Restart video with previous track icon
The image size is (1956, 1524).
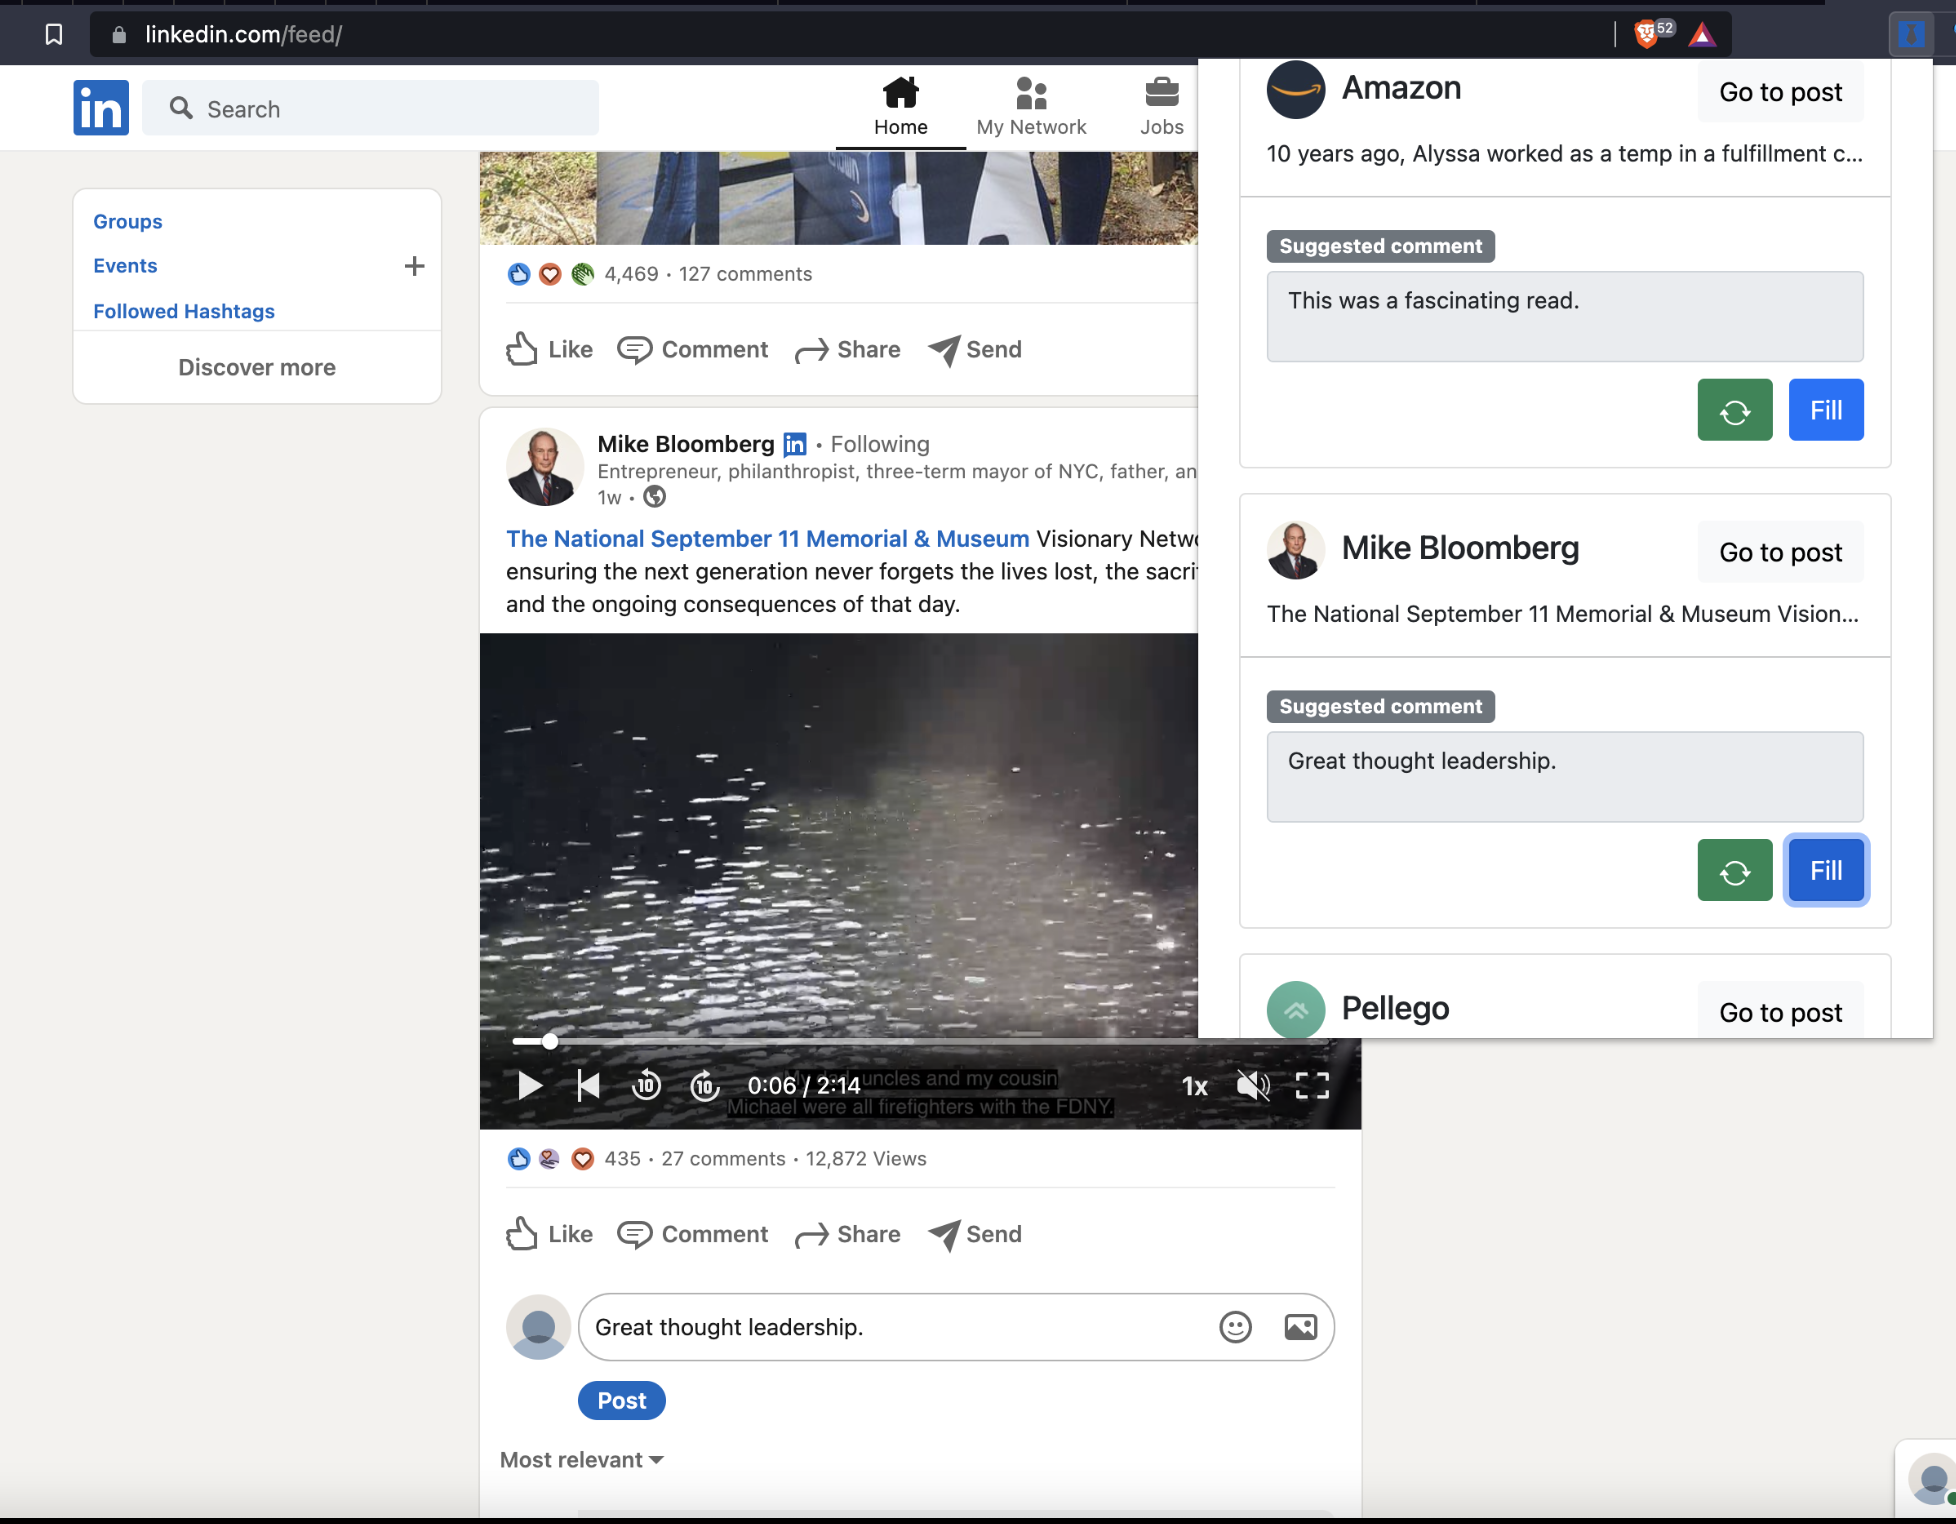[x=589, y=1085]
